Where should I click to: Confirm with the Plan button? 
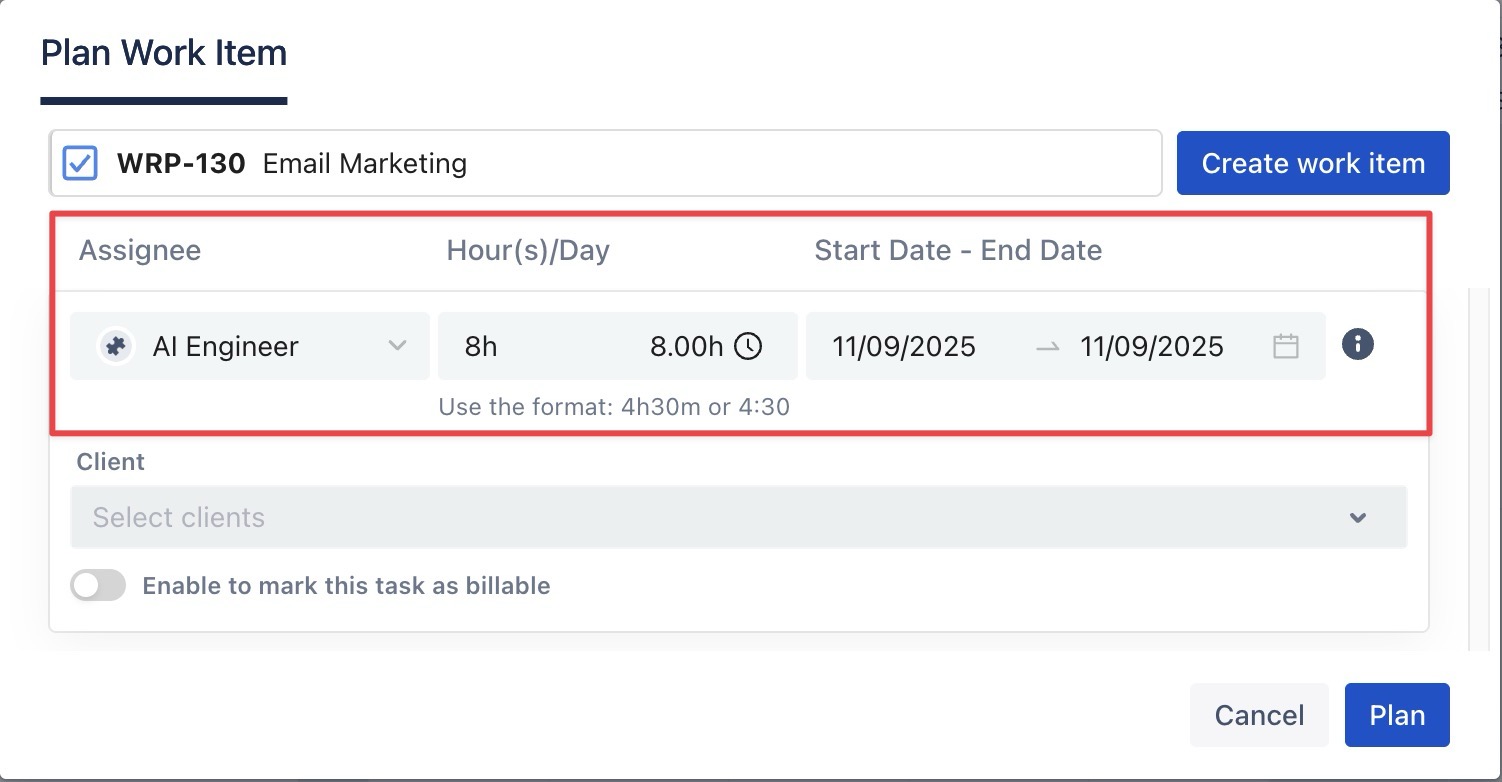pyautogui.click(x=1396, y=715)
